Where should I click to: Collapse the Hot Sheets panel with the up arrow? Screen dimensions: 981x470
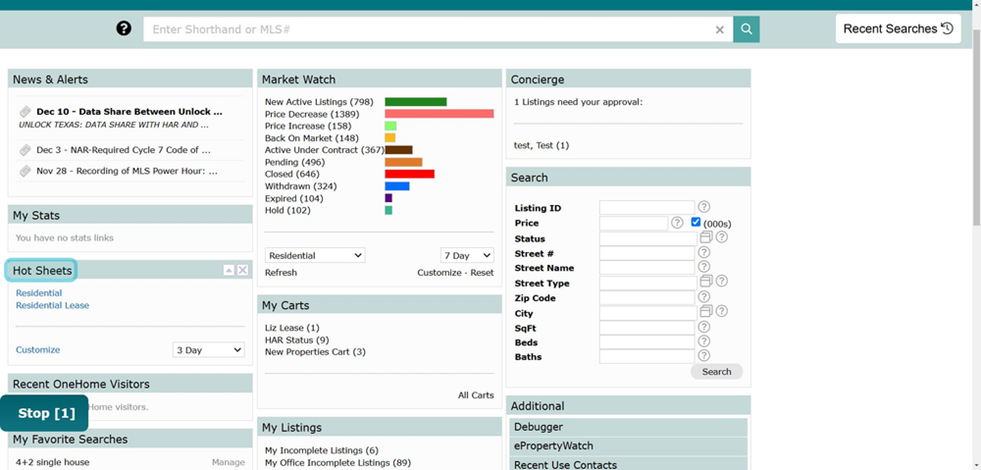point(229,270)
